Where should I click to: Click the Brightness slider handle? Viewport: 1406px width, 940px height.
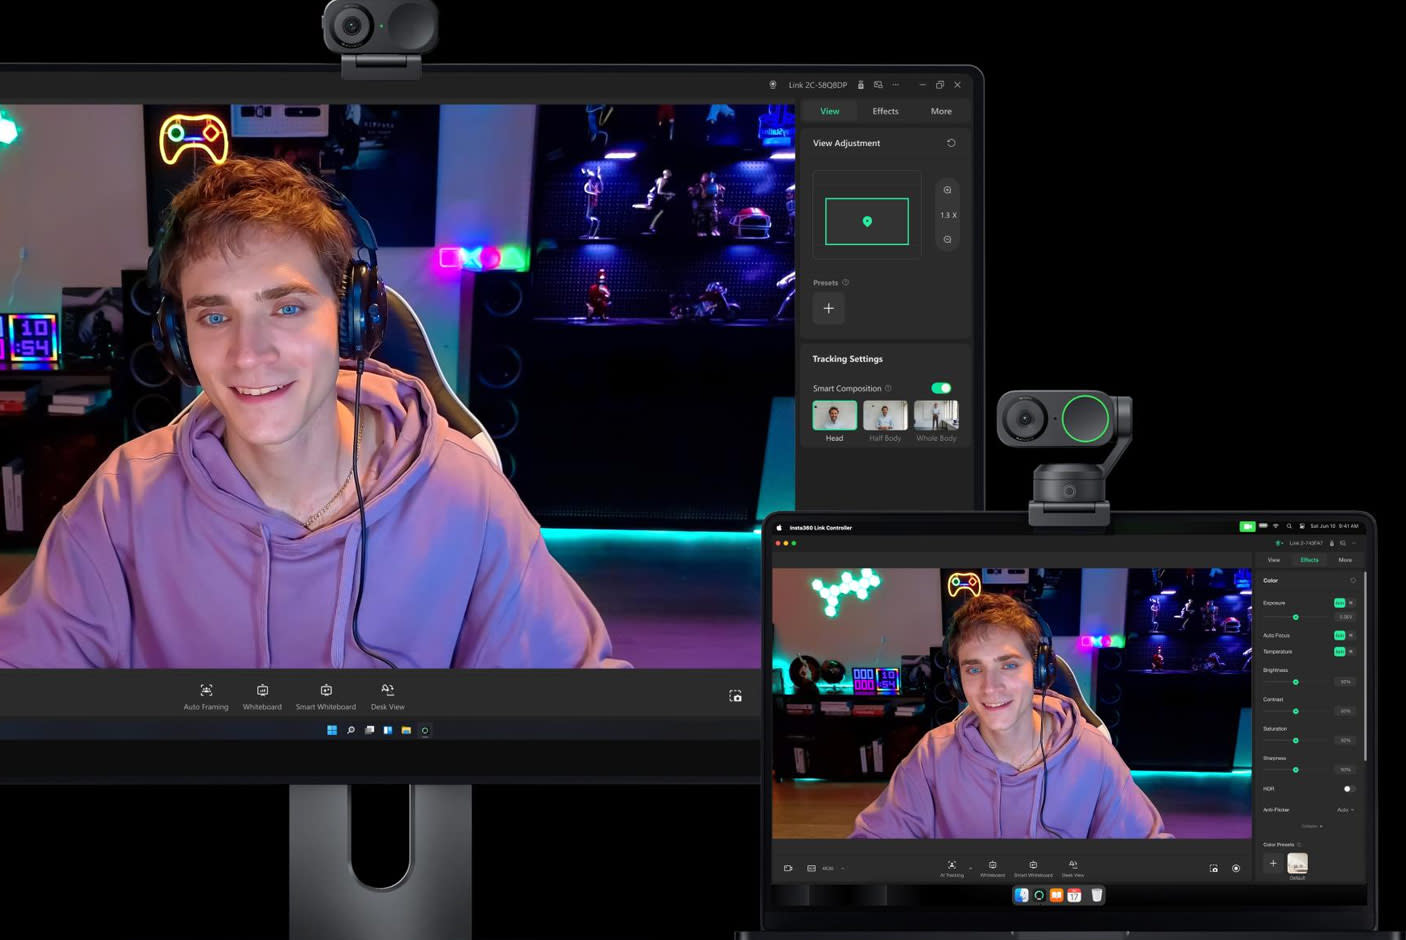[1296, 682]
